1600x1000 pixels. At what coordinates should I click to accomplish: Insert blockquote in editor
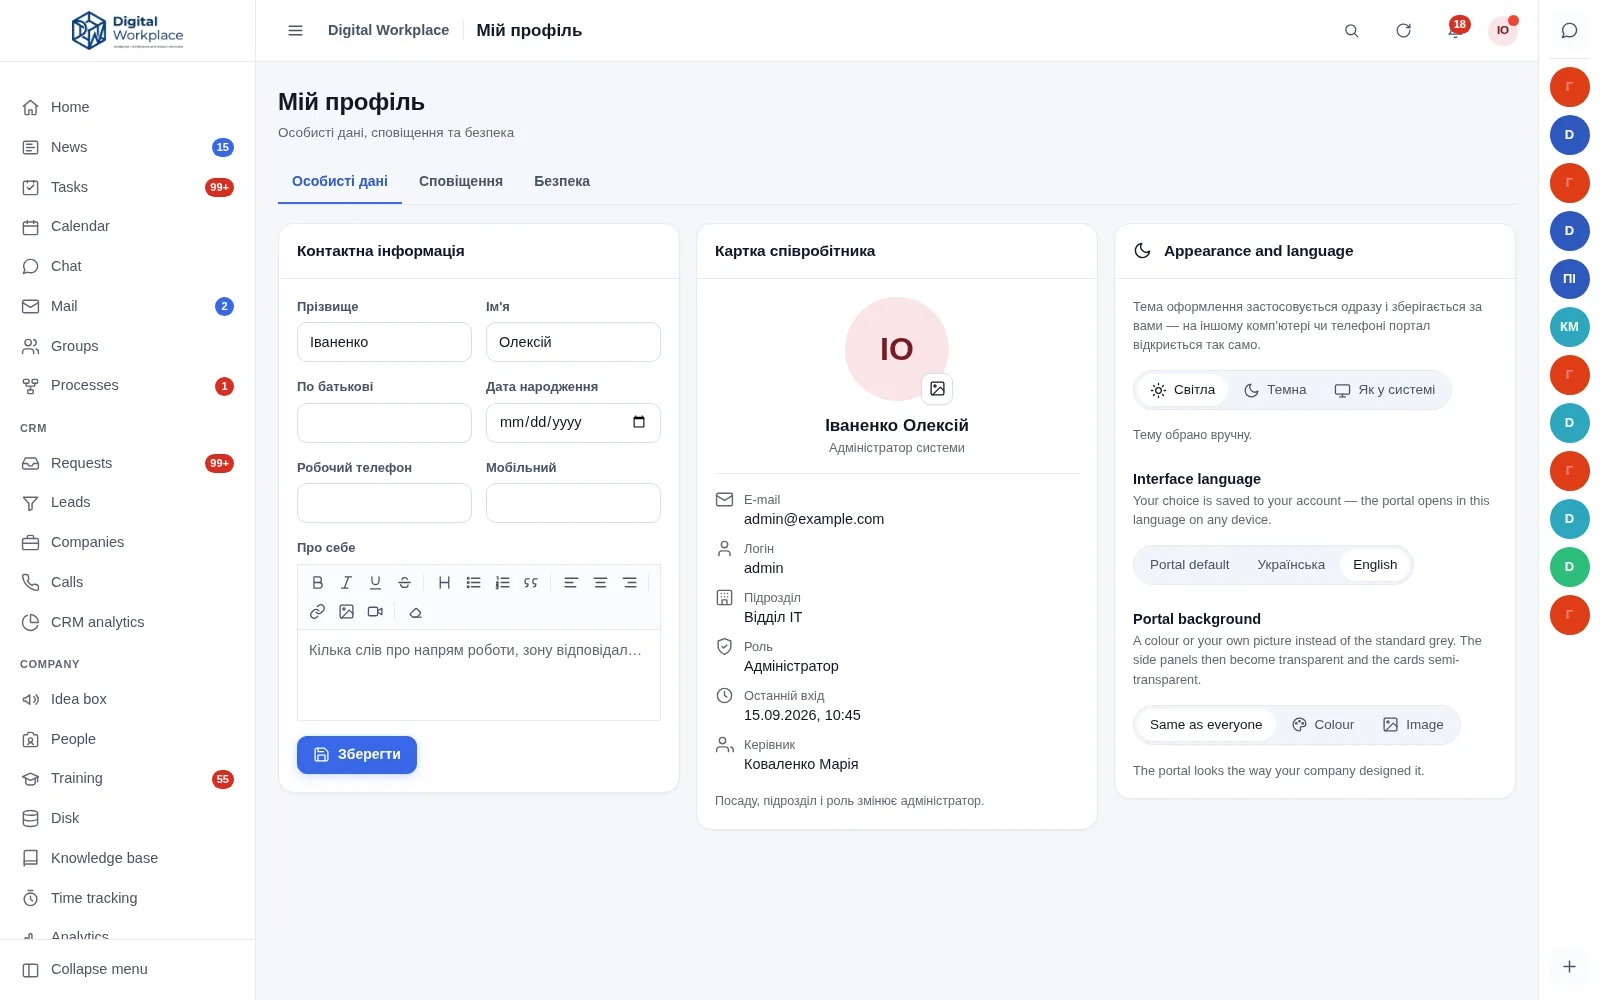[531, 582]
